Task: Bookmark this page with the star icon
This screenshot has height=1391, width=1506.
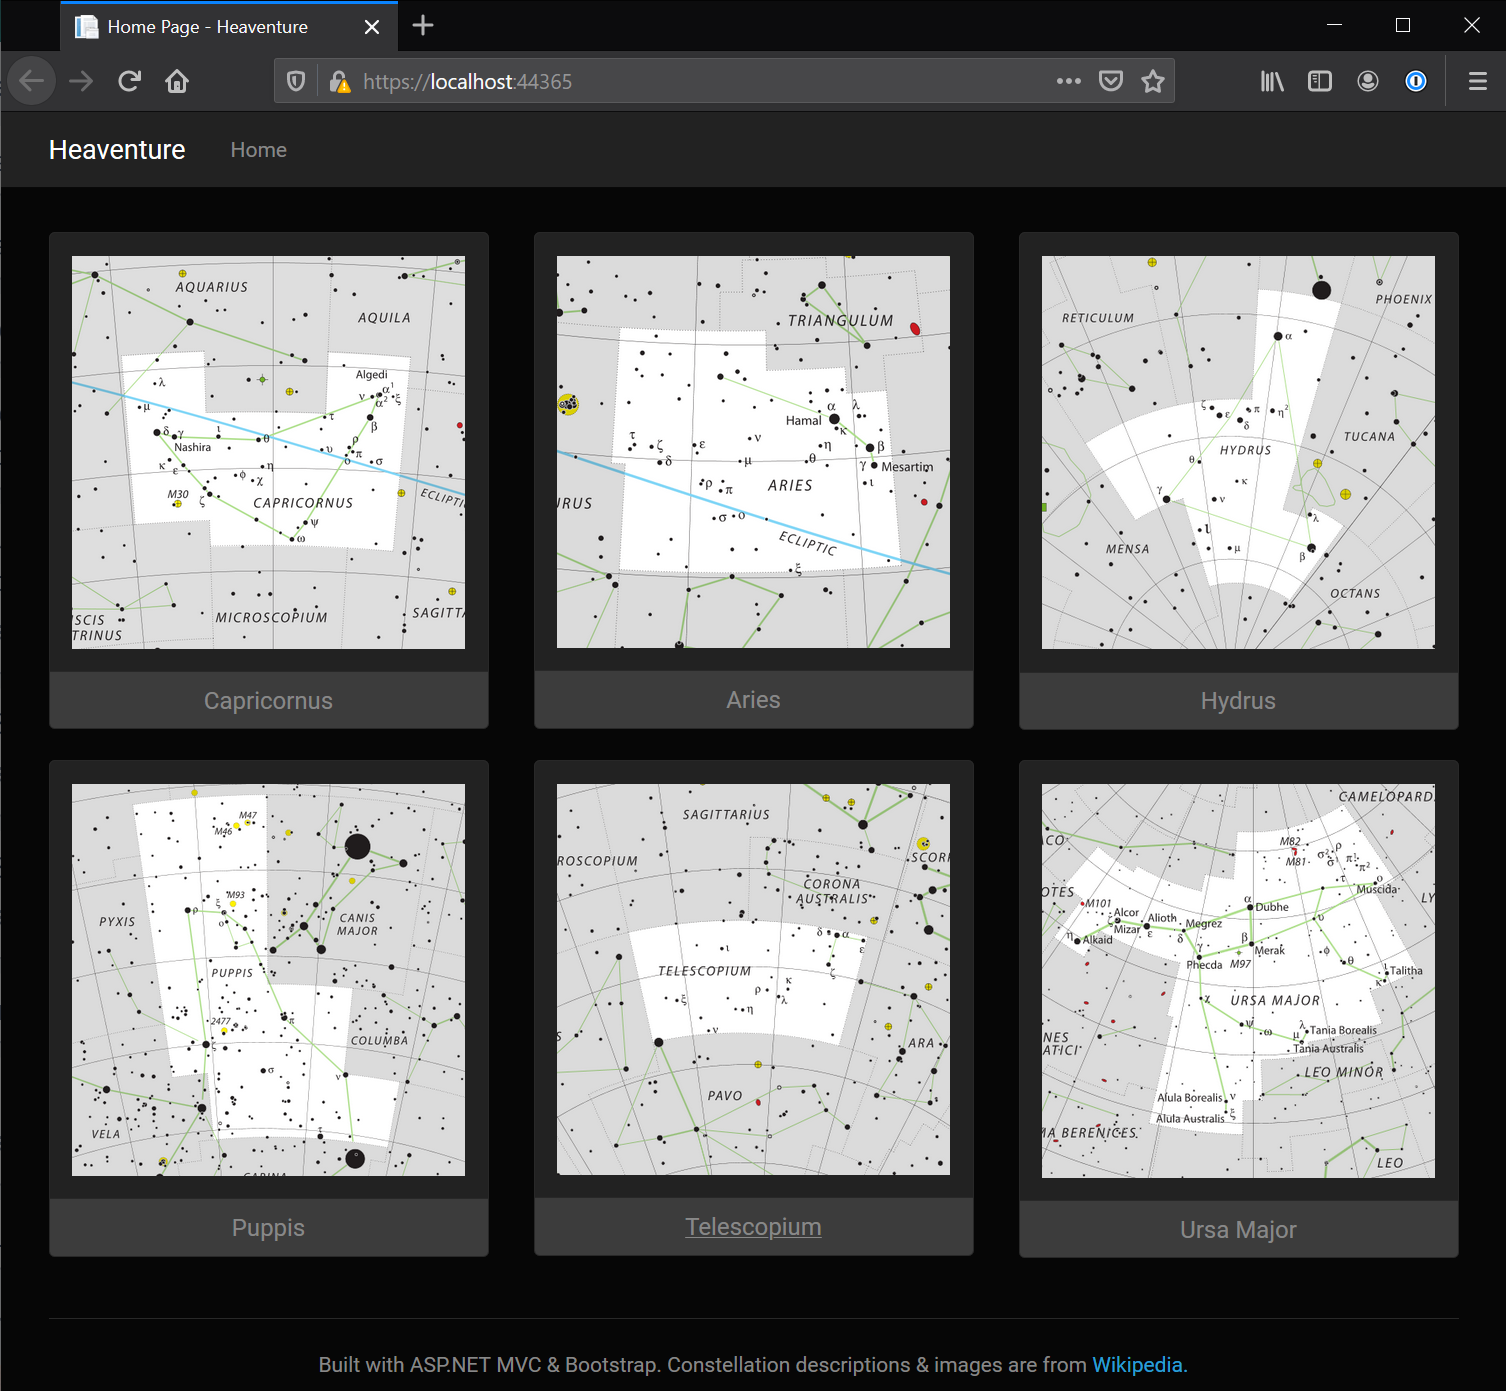Action: point(1153,81)
